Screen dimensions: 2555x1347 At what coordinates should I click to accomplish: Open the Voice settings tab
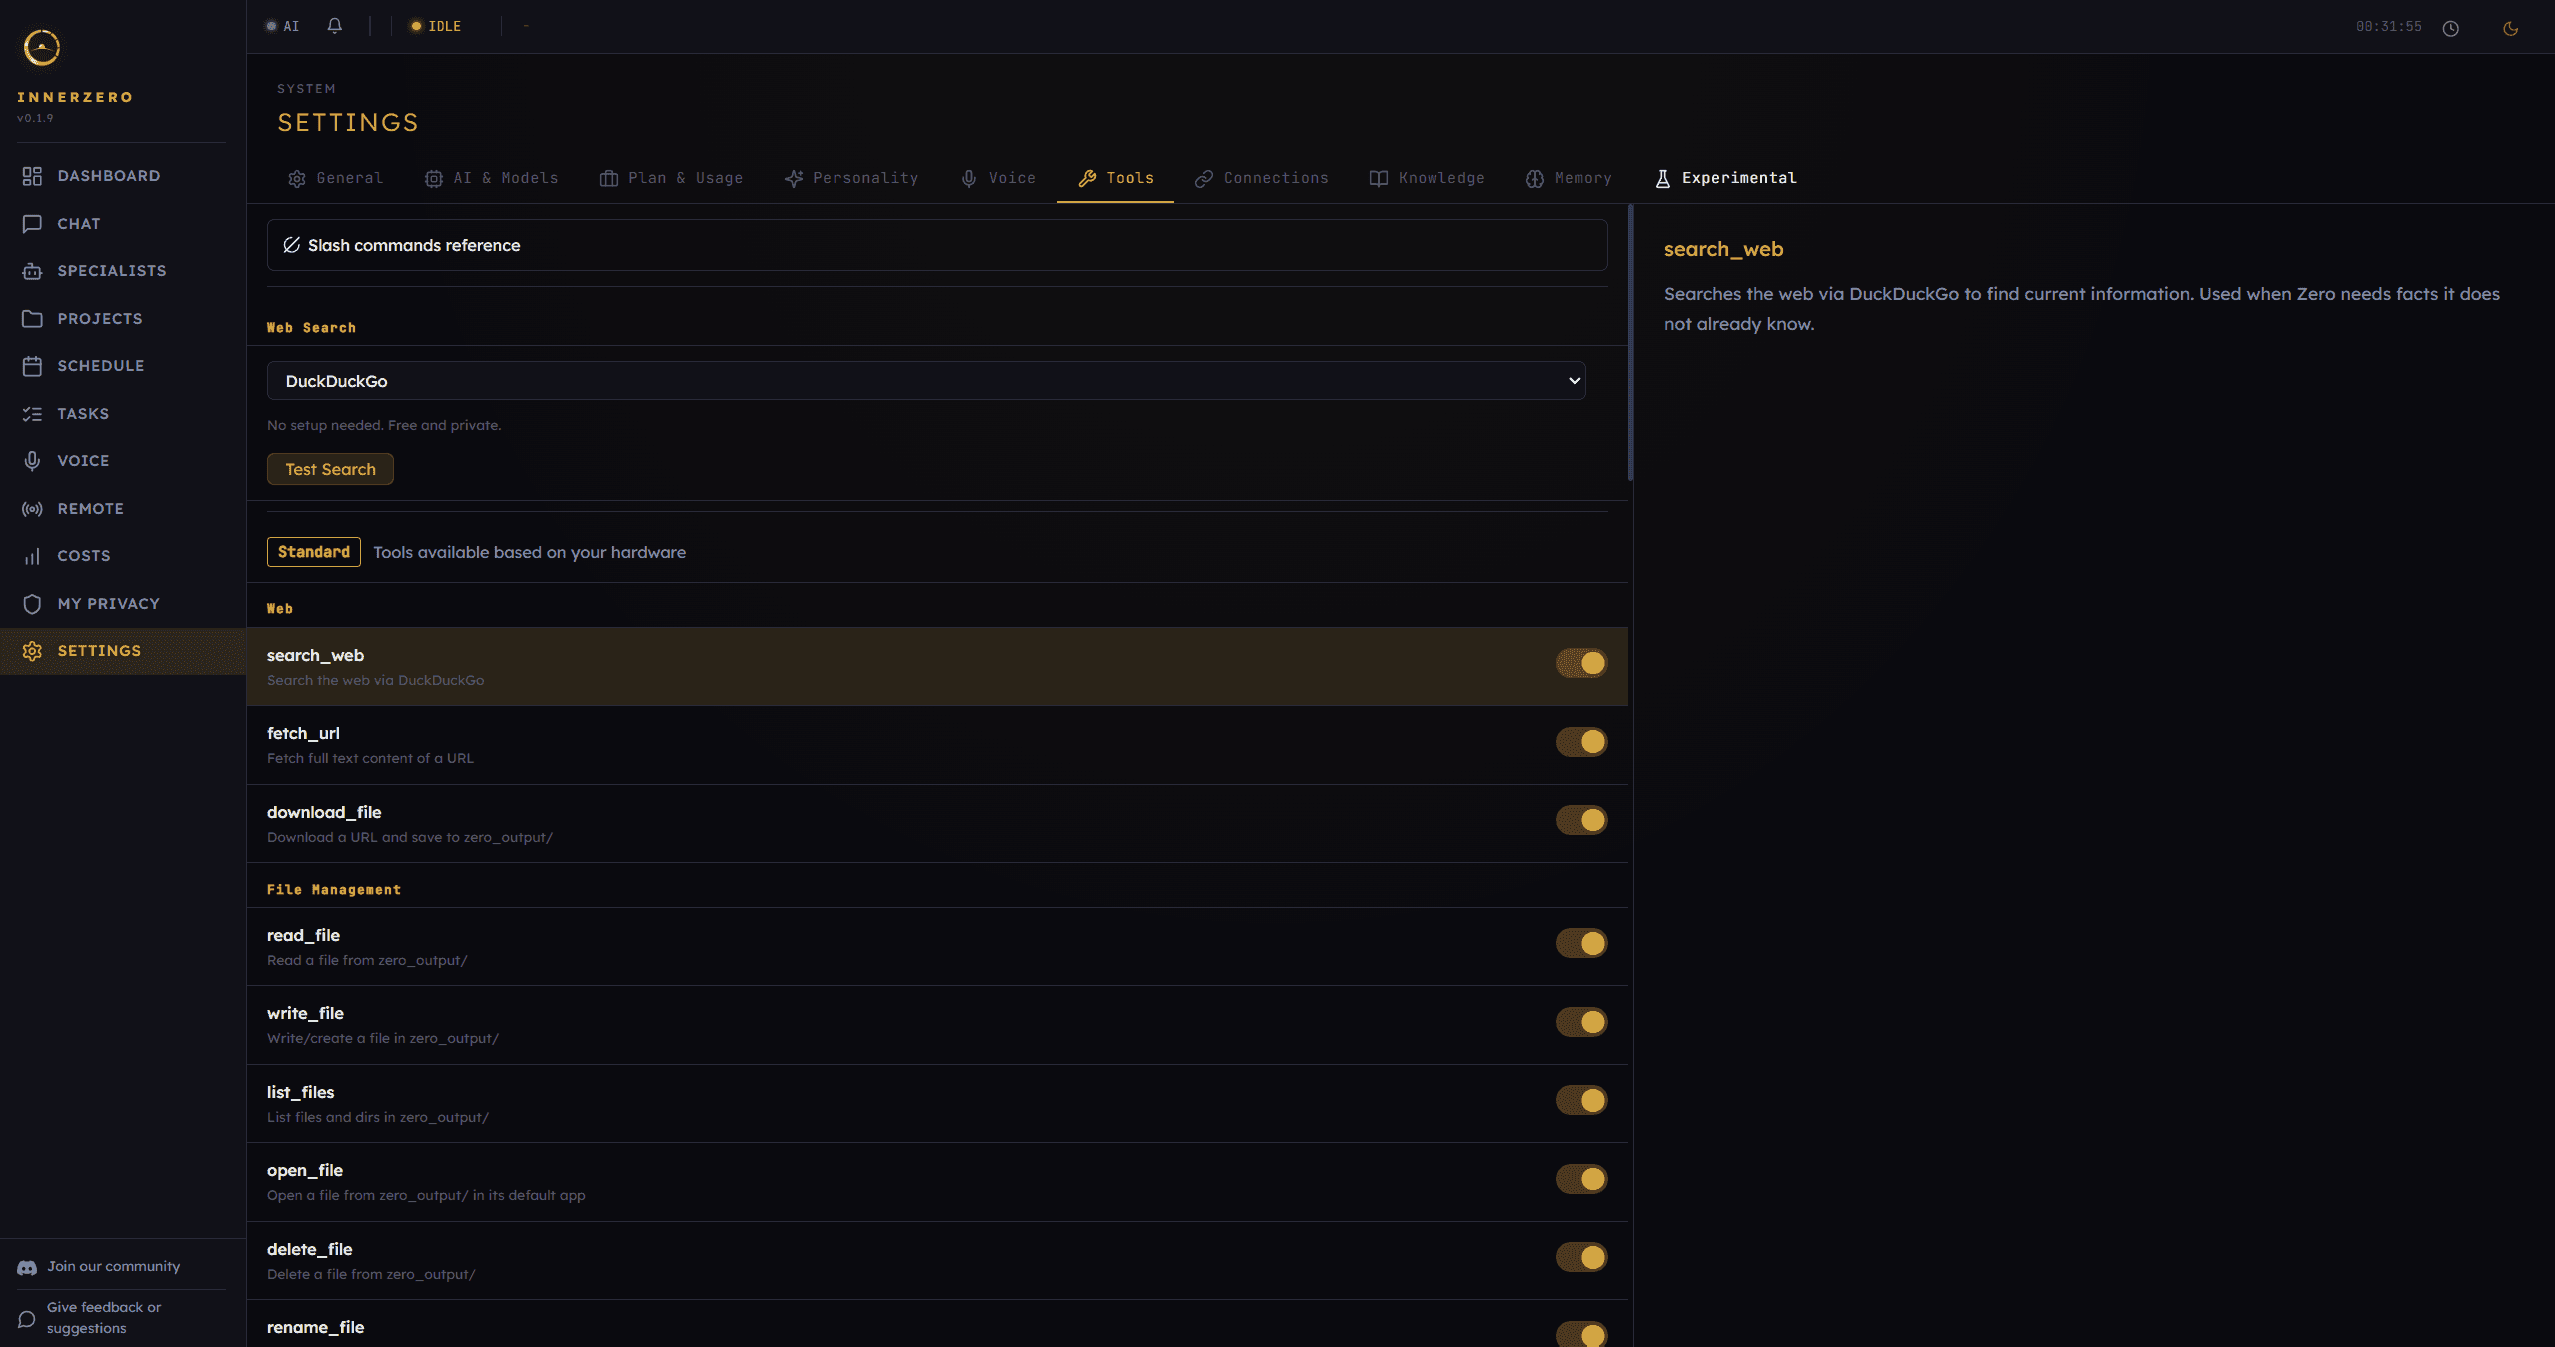[x=998, y=178]
